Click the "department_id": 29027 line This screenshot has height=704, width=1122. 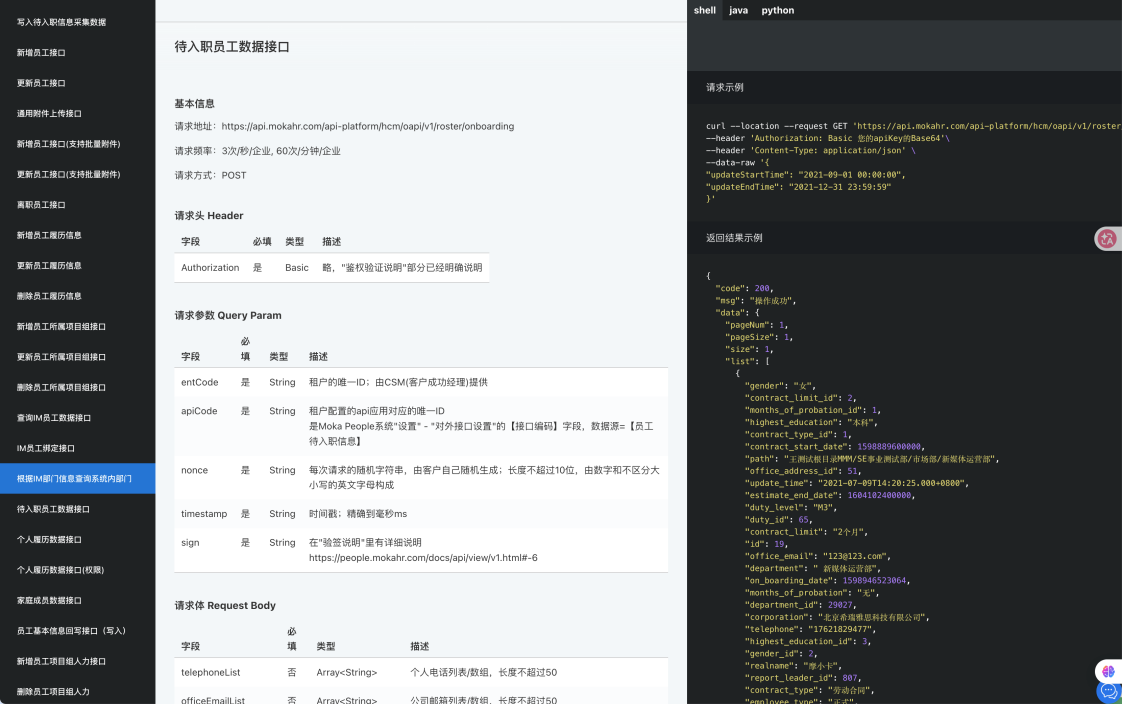[801, 605]
